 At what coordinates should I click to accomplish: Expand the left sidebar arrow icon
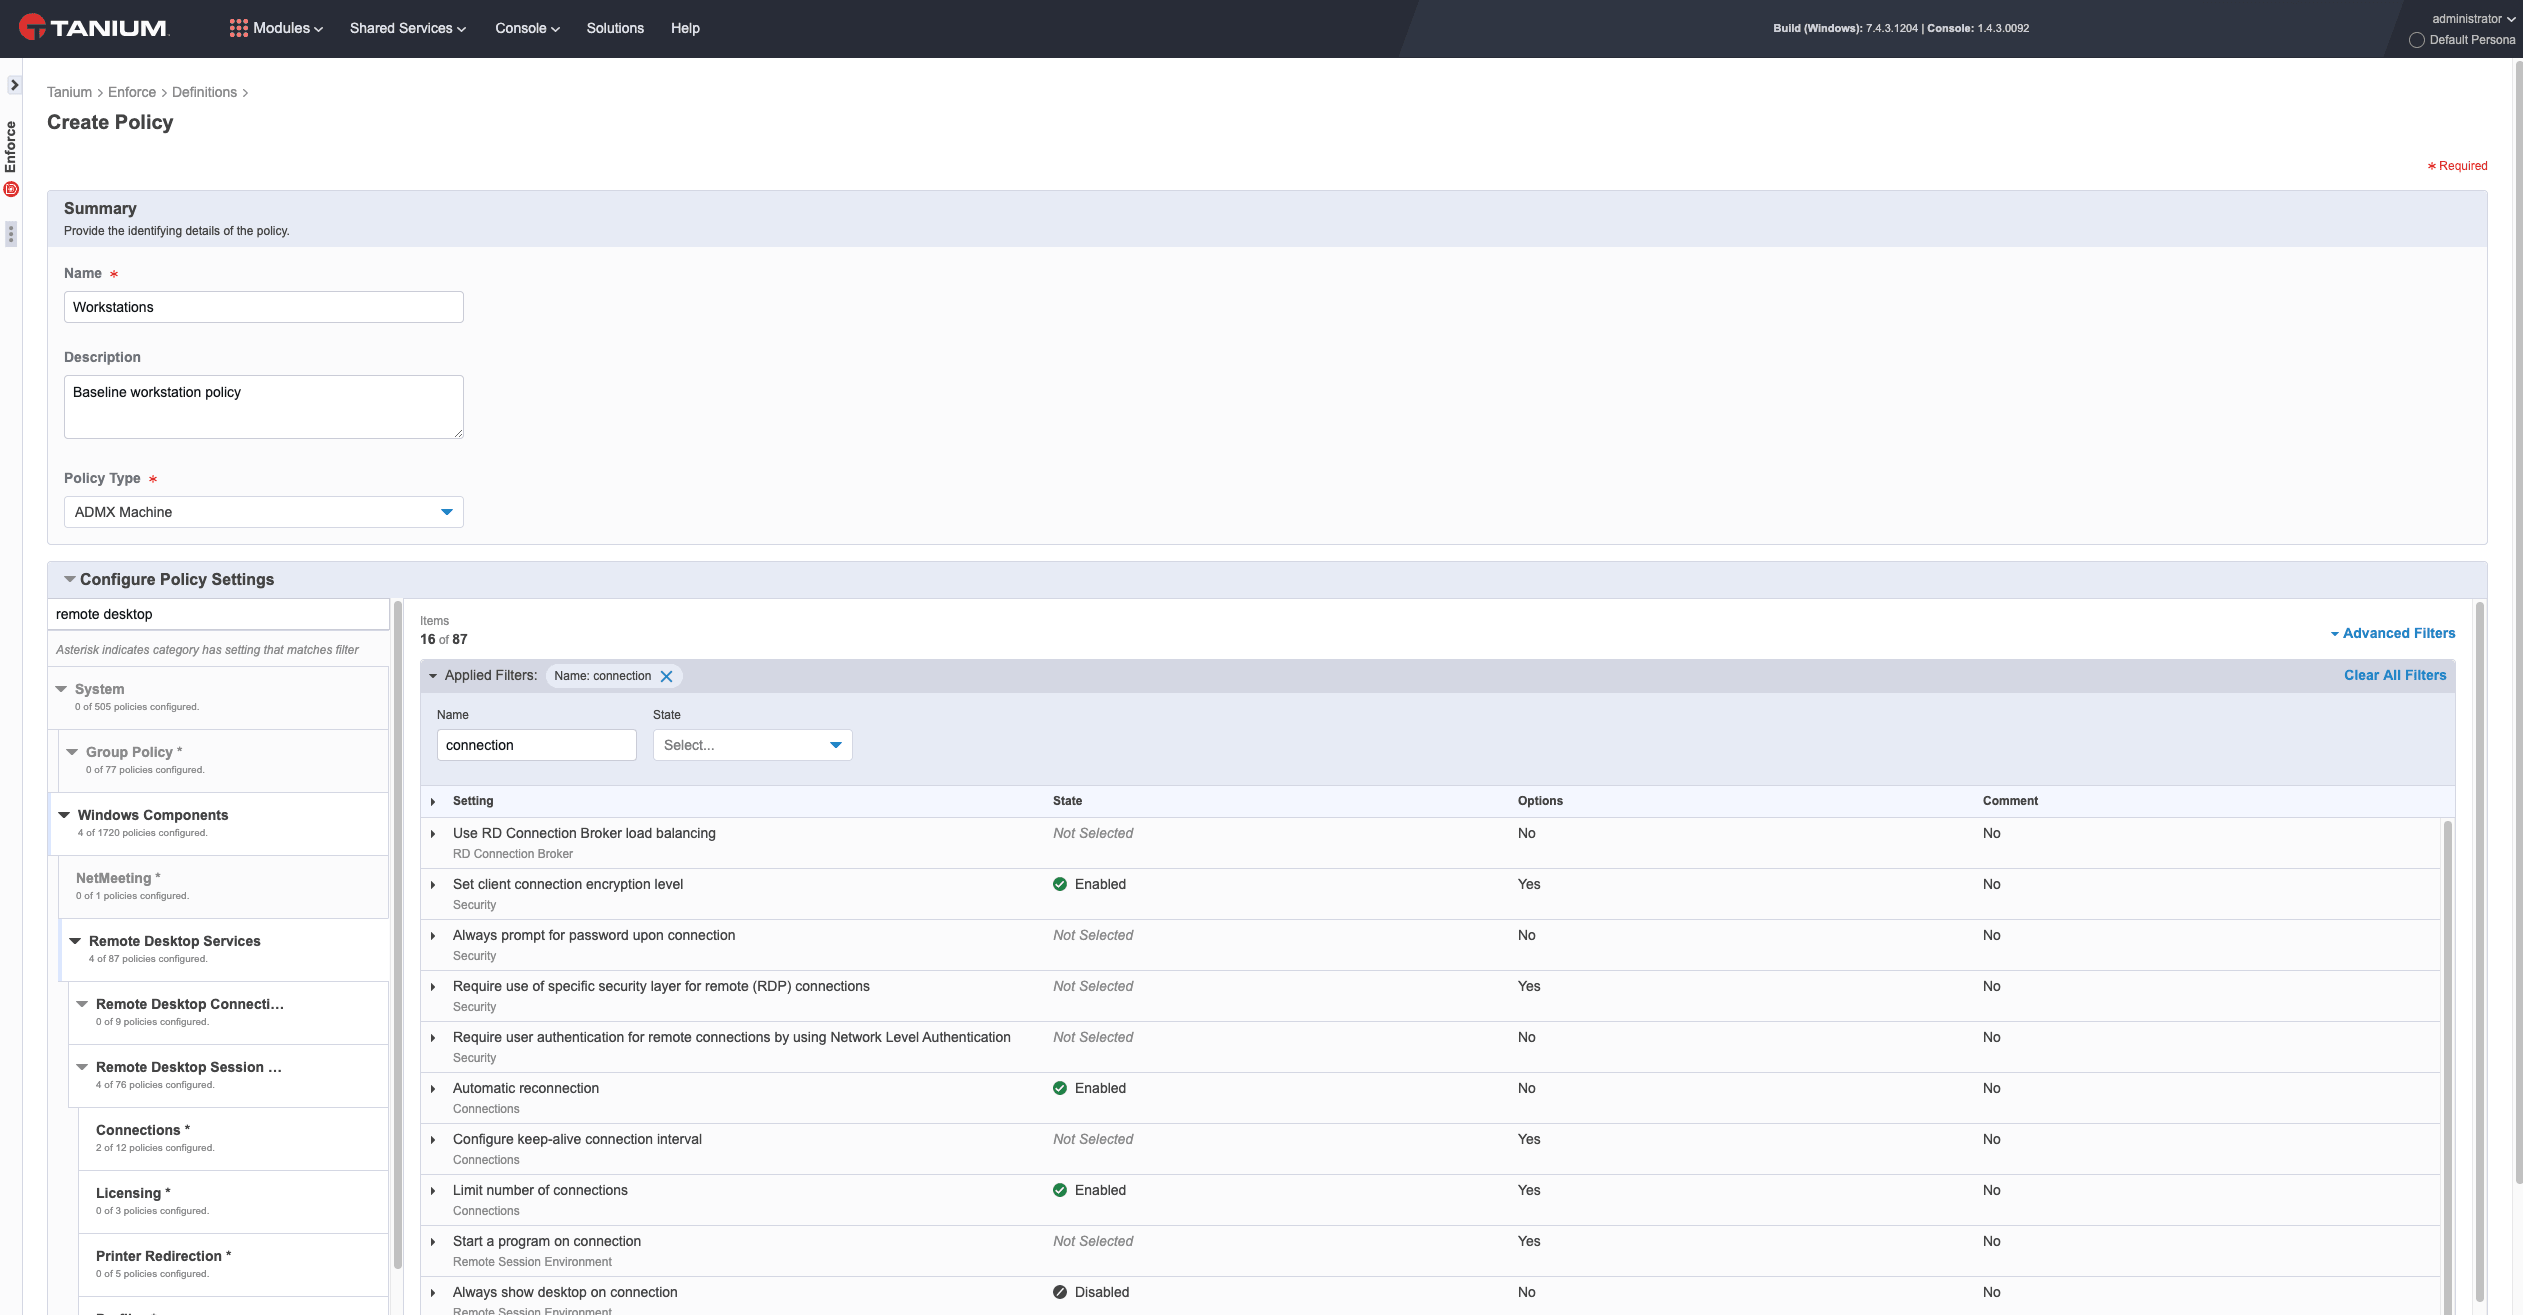click(14, 85)
